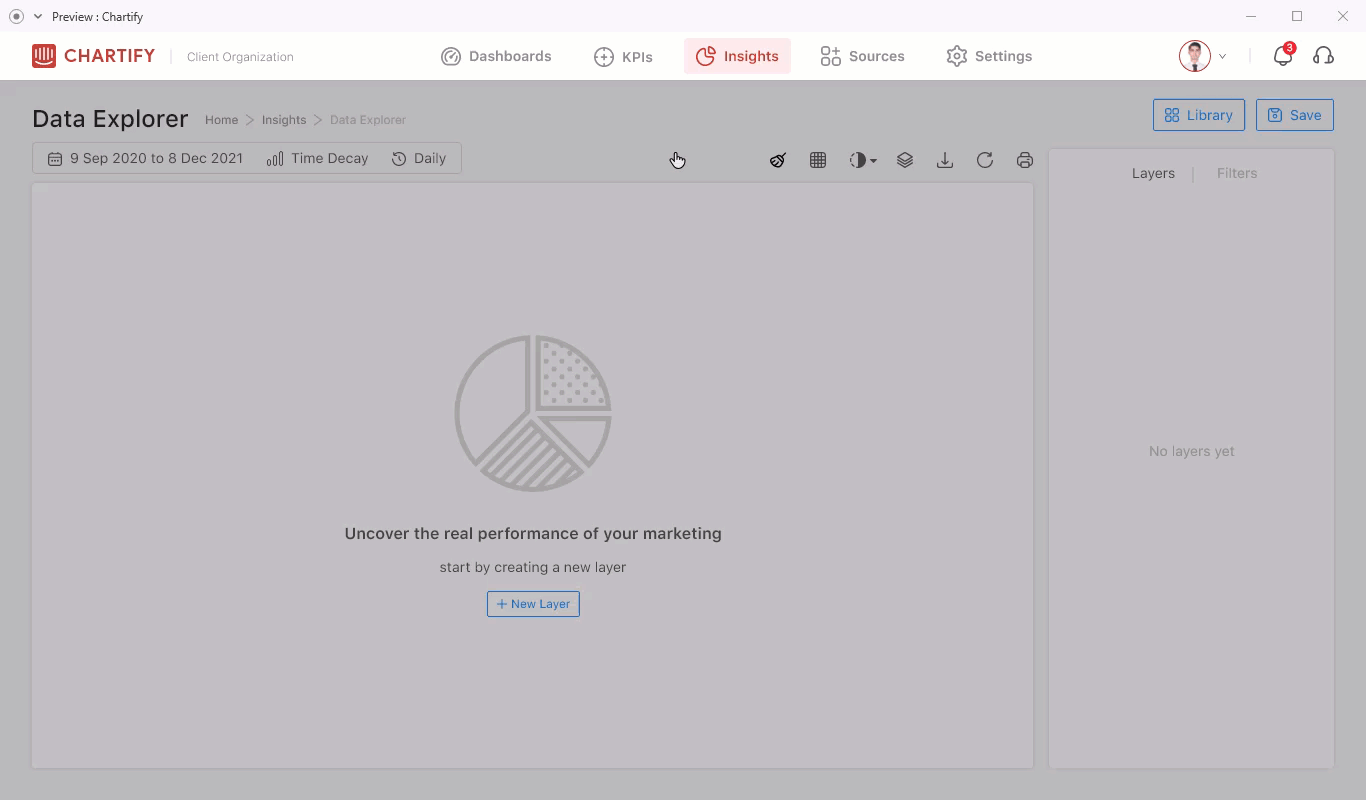Screen dimensions: 1366x800
Task: Navigate to Home breadcrumb link
Action: (x=221, y=120)
